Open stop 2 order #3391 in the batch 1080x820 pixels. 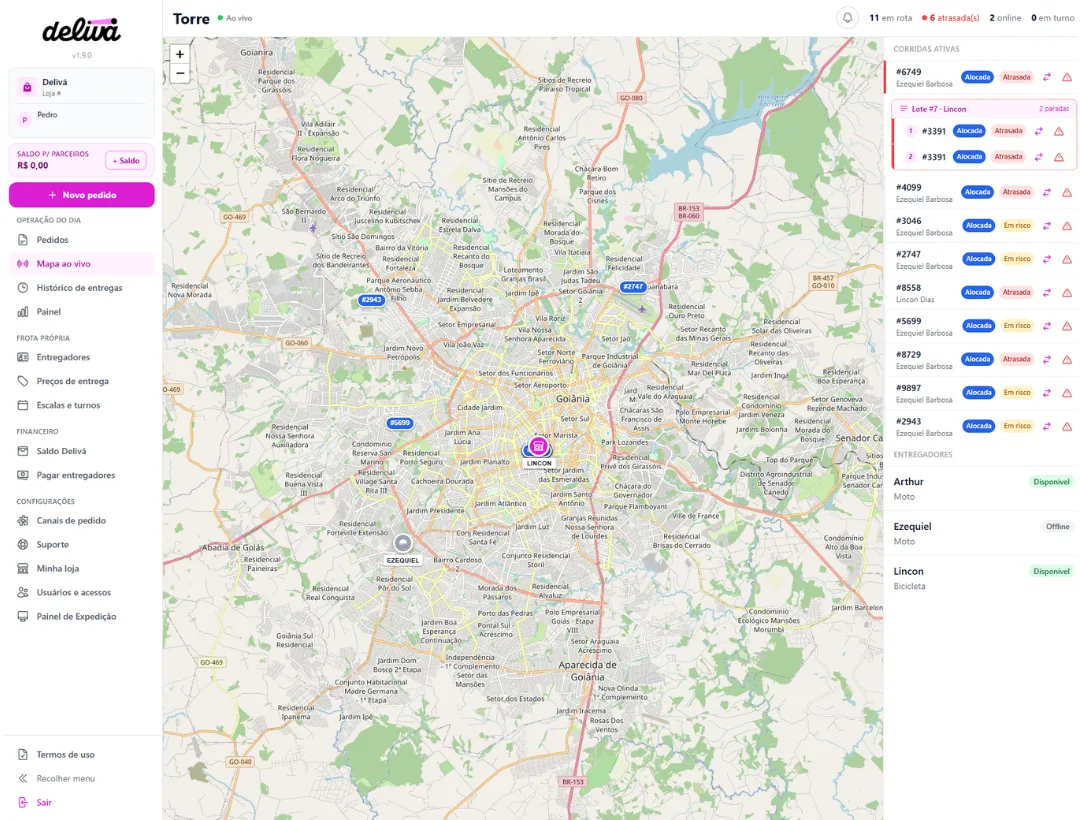pyautogui.click(x=984, y=157)
